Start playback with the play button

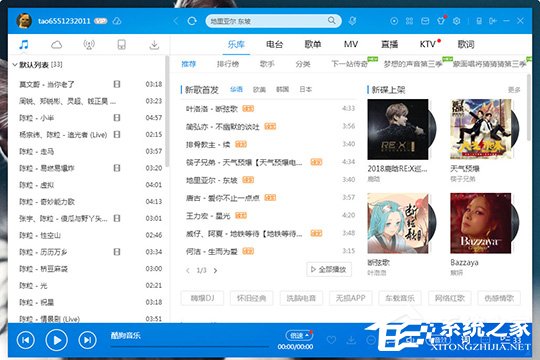pos(56,340)
